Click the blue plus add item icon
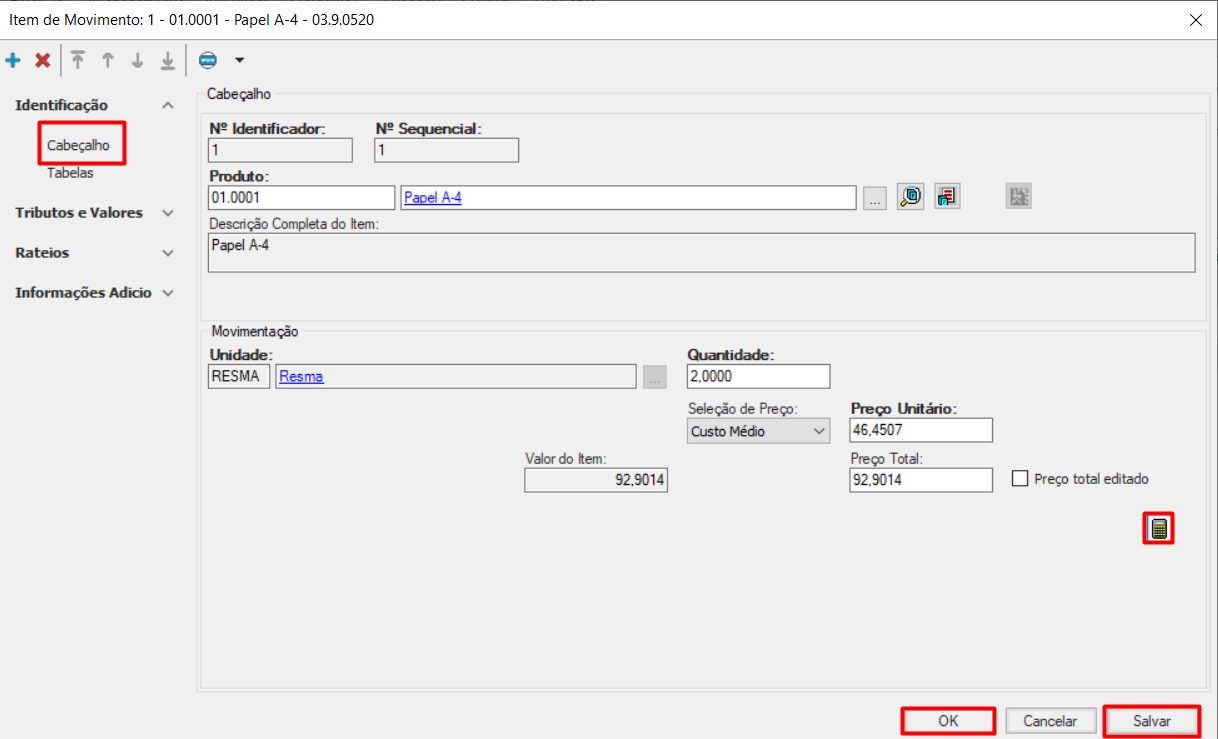1218x739 pixels. (13, 61)
